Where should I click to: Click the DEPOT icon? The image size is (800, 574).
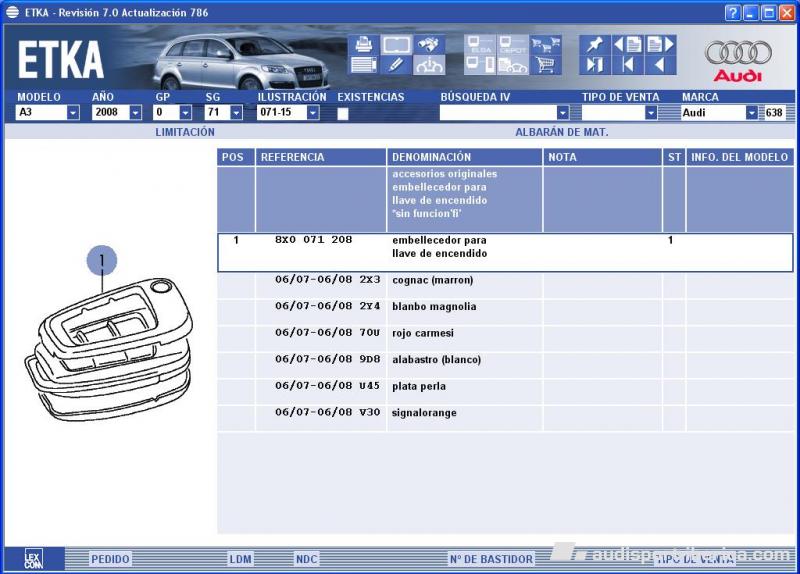[512, 45]
